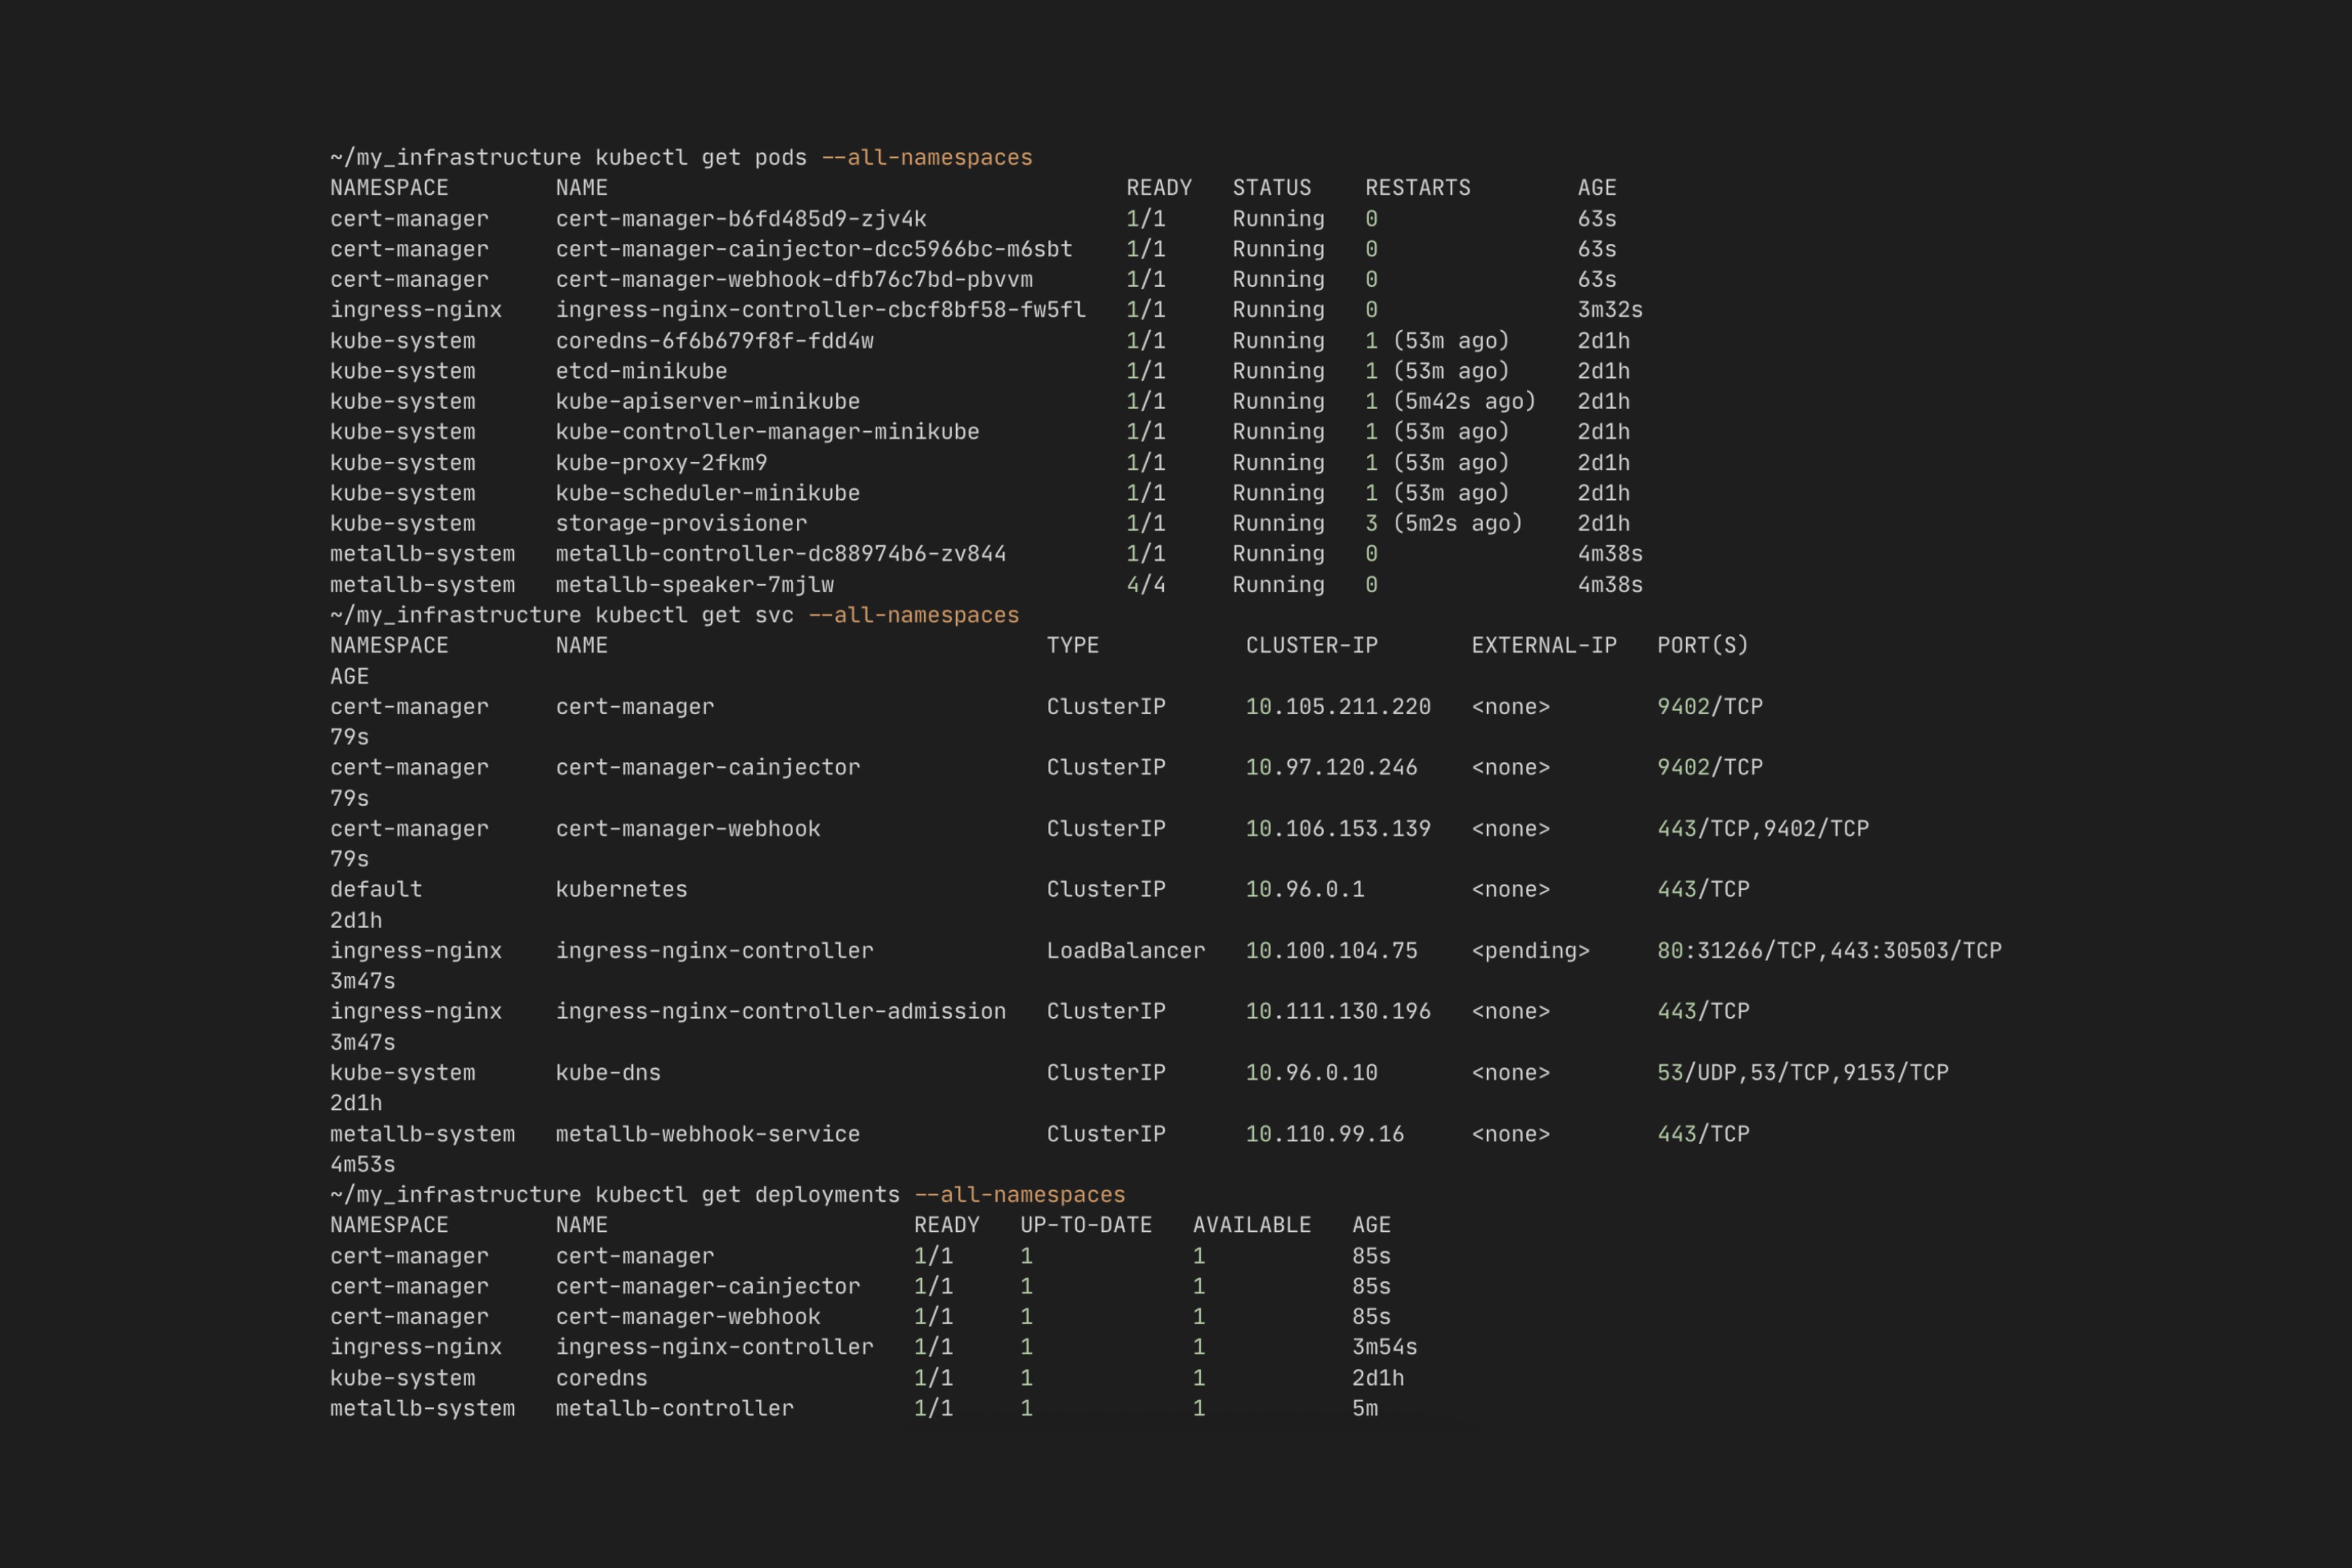
Task: Click the kubernetes service in default namespace
Action: [621, 889]
